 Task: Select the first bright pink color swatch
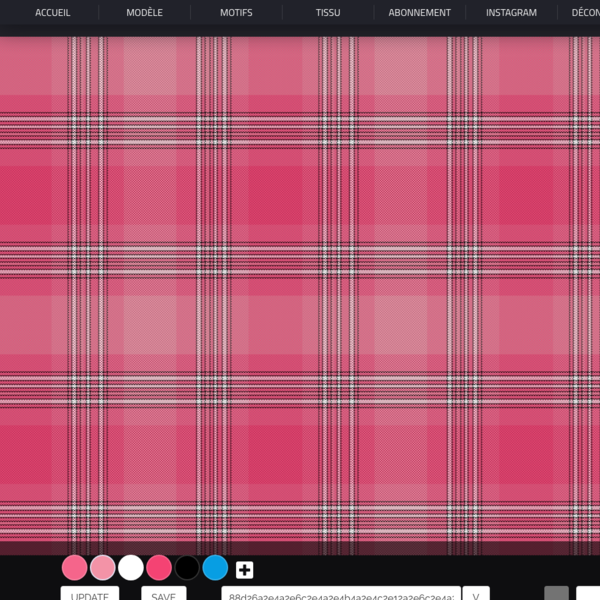(x=74, y=568)
